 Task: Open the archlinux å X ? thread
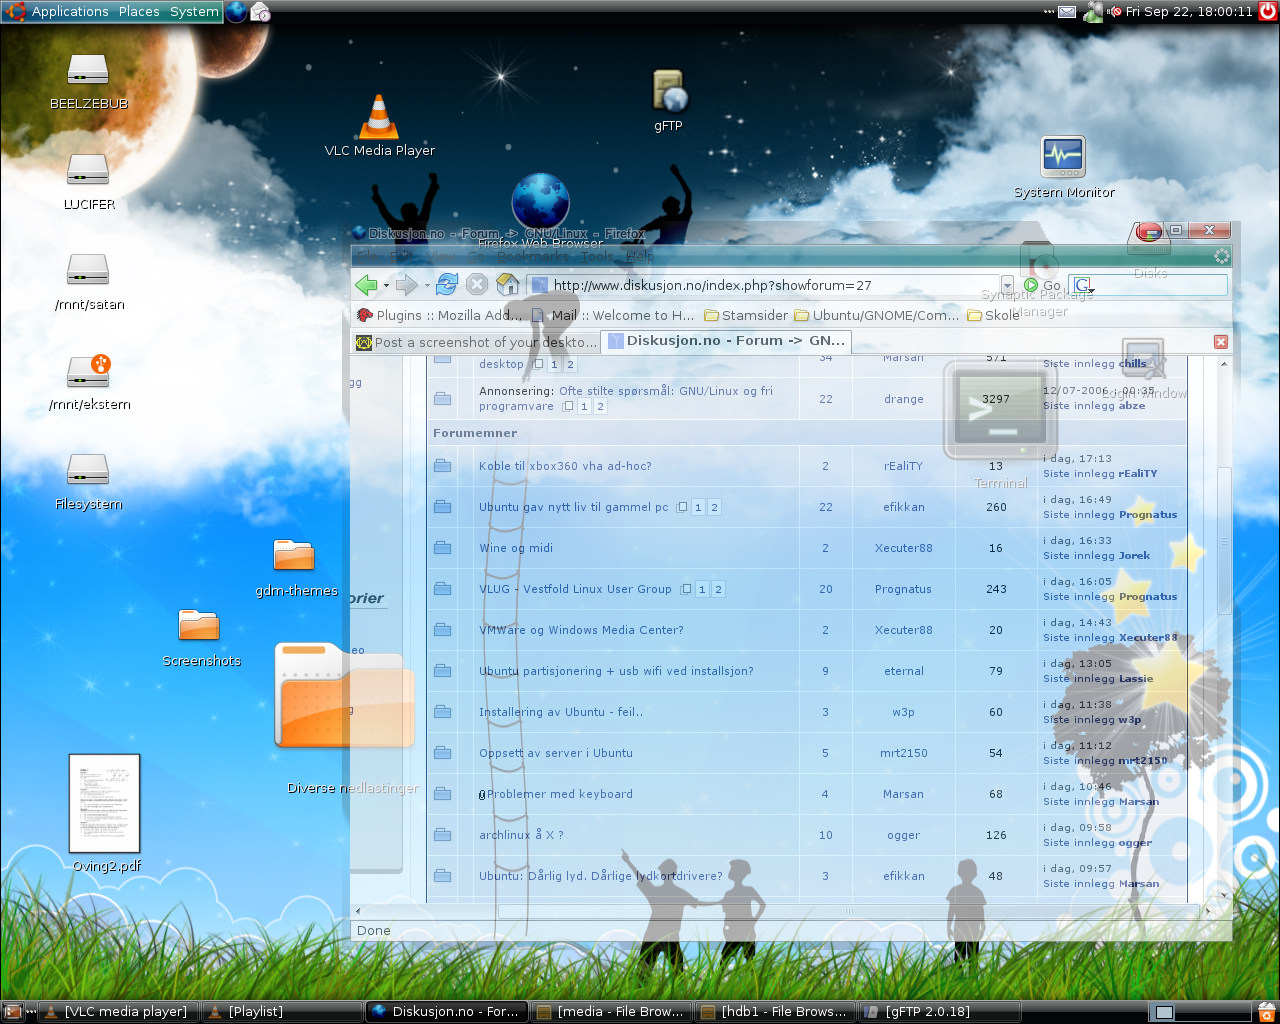[x=521, y=835]
